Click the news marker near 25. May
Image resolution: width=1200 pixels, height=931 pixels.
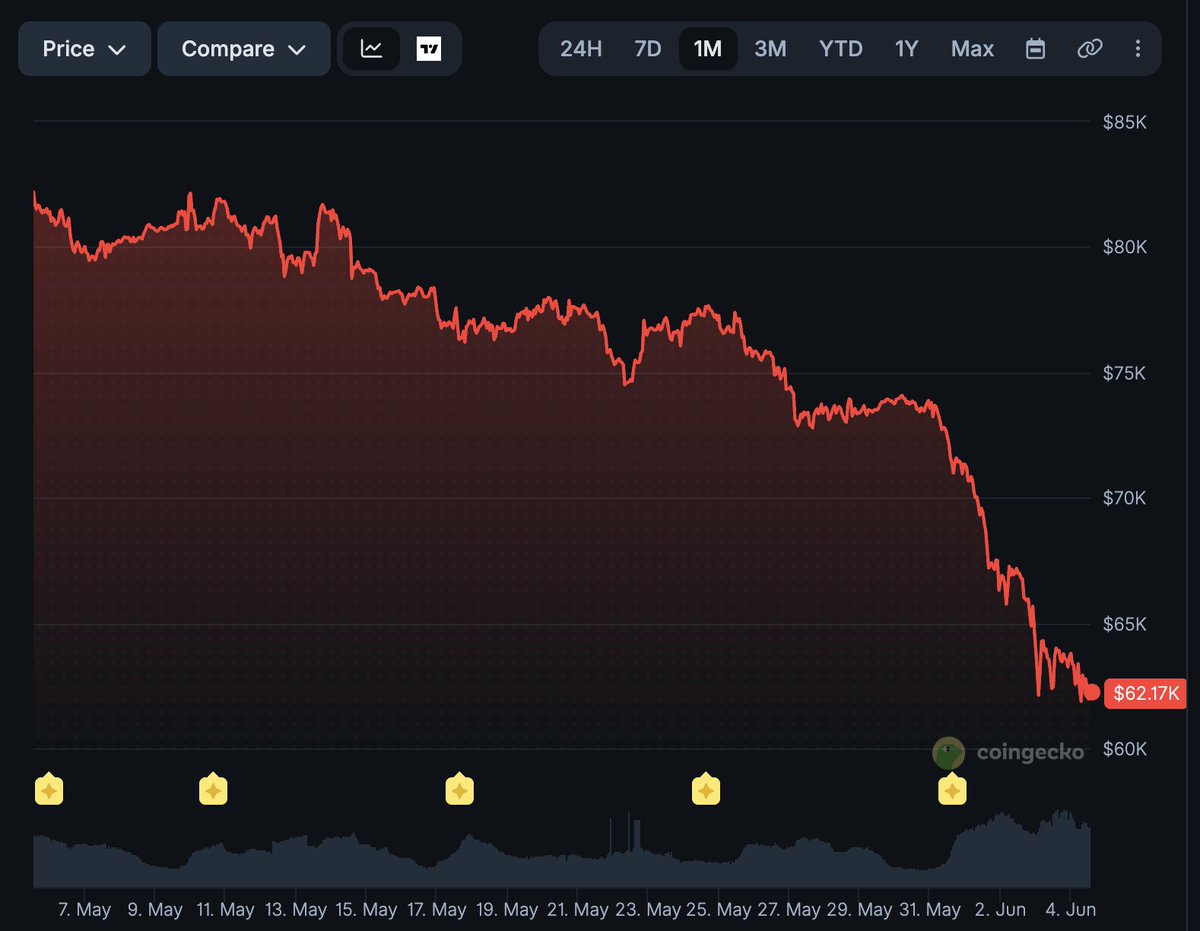point(706,791)
